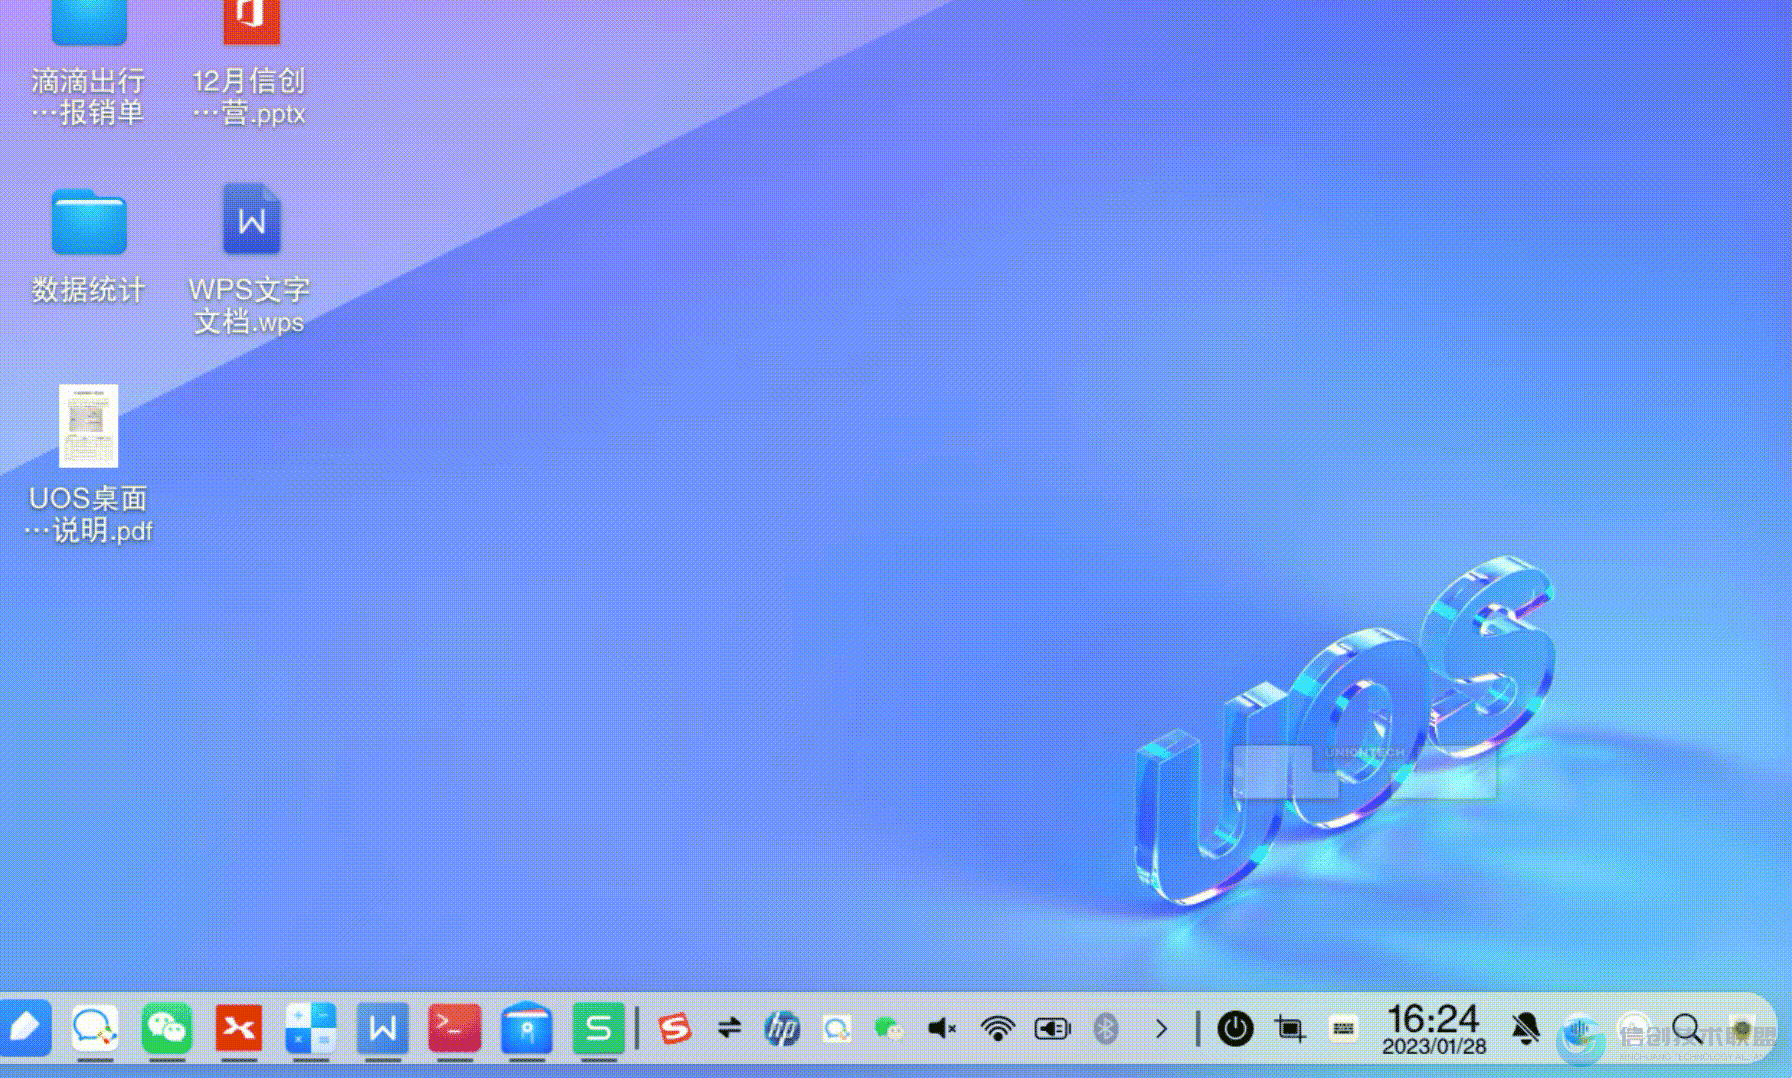Toggle the muted notification bell icon

[x=1526, y=1028]
